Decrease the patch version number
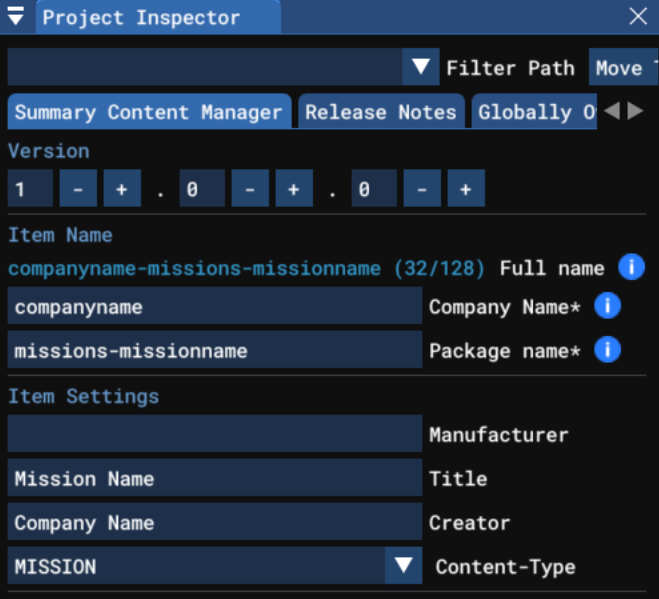659x599 pixels. click(422, 189)
